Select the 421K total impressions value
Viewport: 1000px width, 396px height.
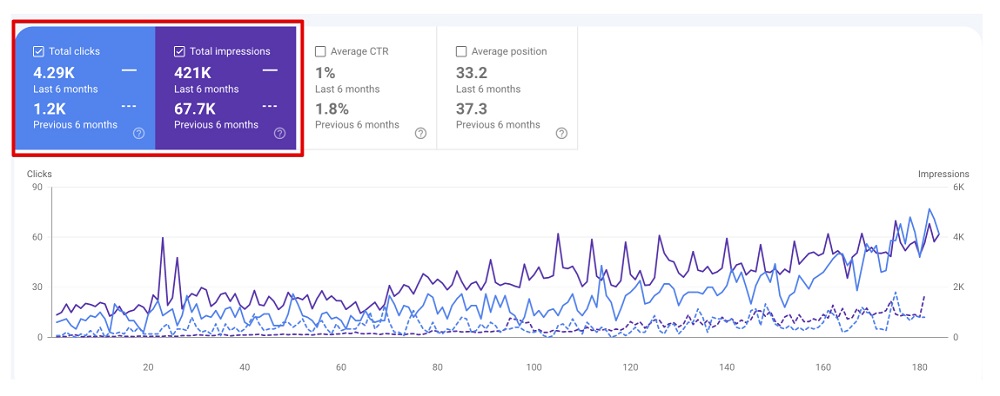(x=193, y=73)
